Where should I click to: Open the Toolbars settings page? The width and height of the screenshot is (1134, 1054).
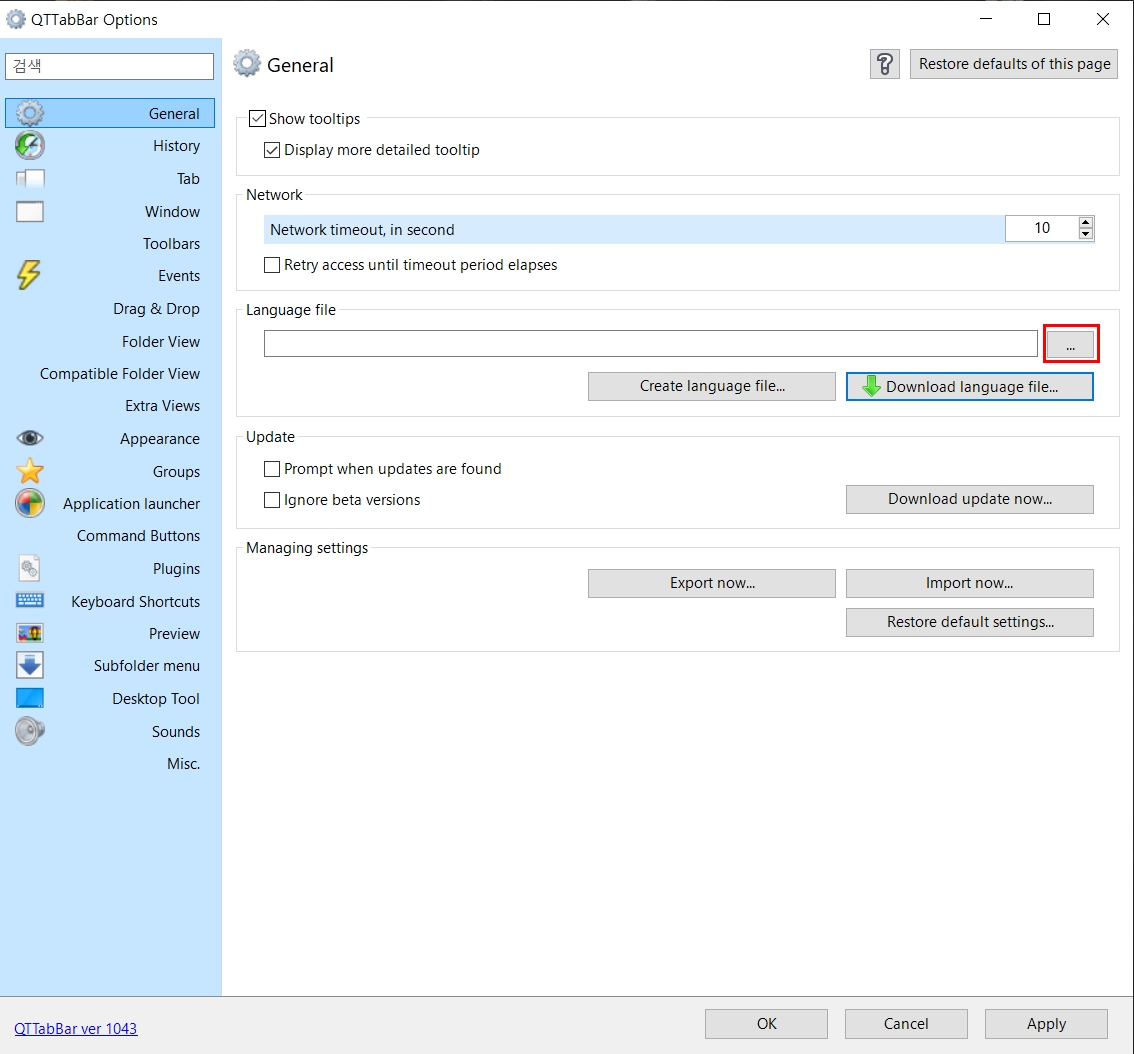(171, 244)
